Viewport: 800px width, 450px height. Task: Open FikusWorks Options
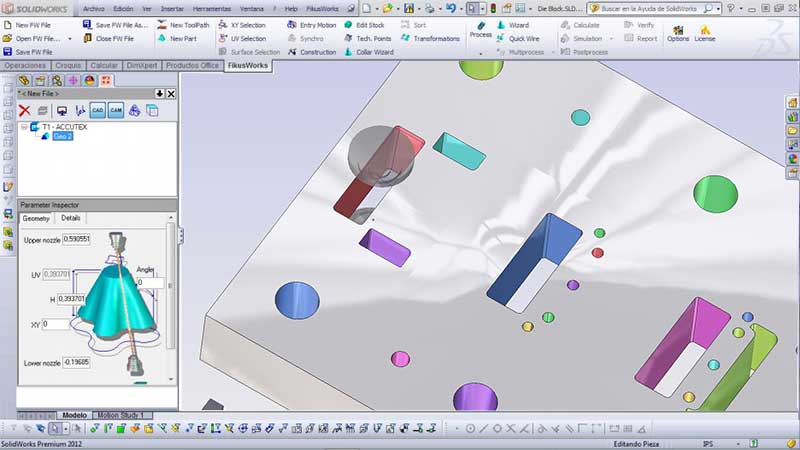pos(678,33)
